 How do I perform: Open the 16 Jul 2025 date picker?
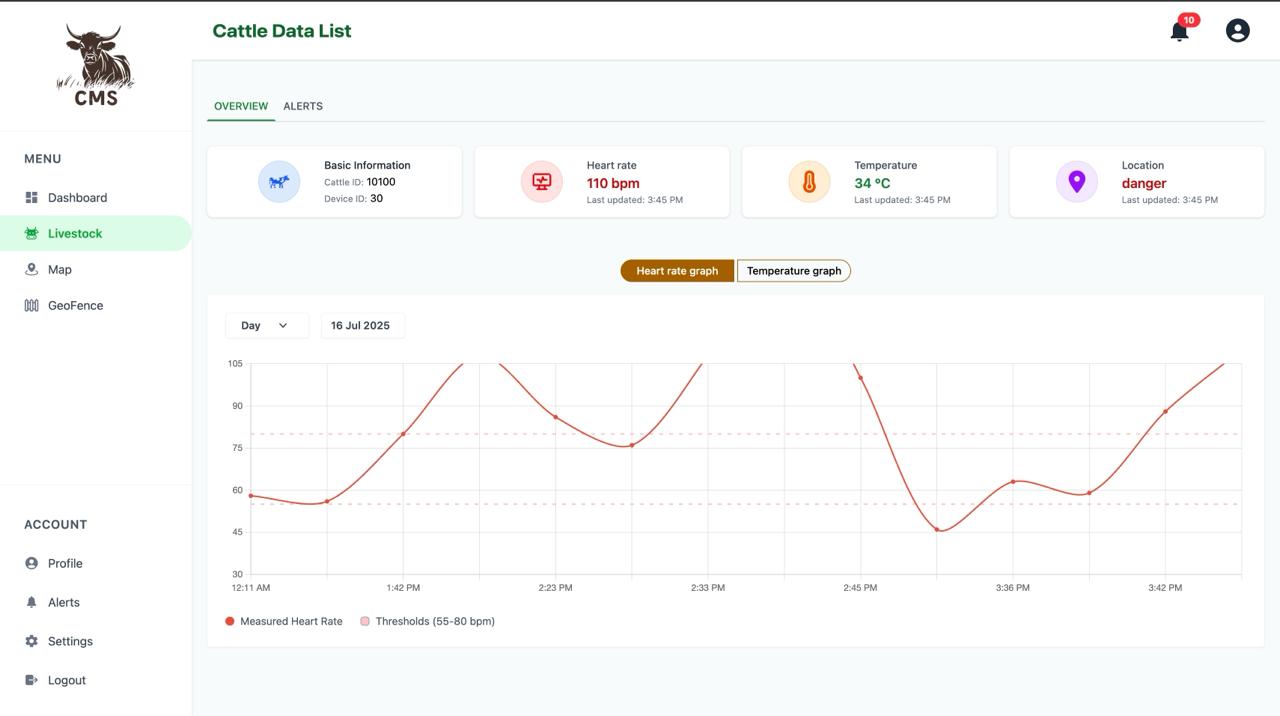[x=362, y=326]
